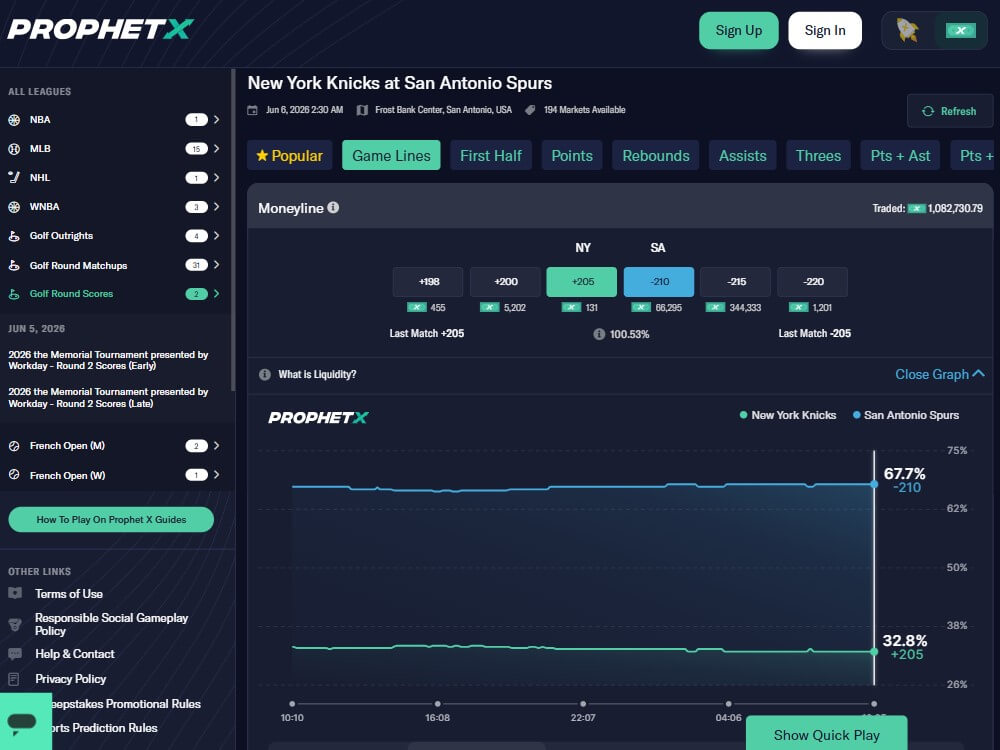Open Memorial Tournament Round 2 Scores (Early)

[108, 360]
